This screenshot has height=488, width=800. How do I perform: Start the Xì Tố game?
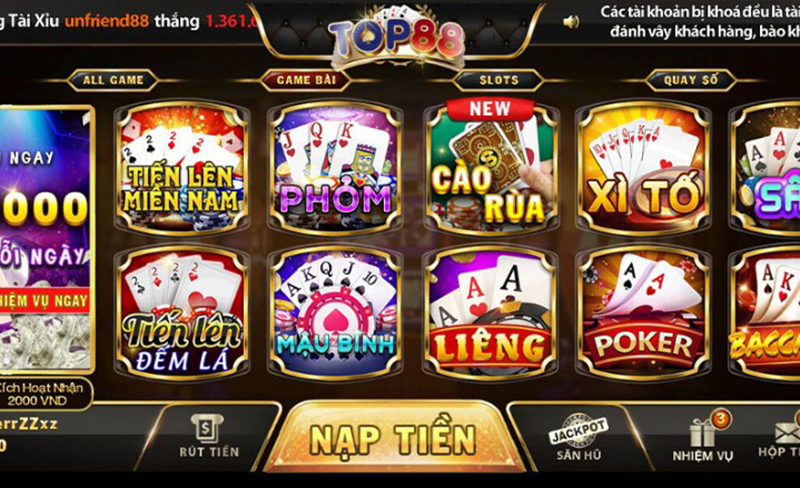click(643, 167)
